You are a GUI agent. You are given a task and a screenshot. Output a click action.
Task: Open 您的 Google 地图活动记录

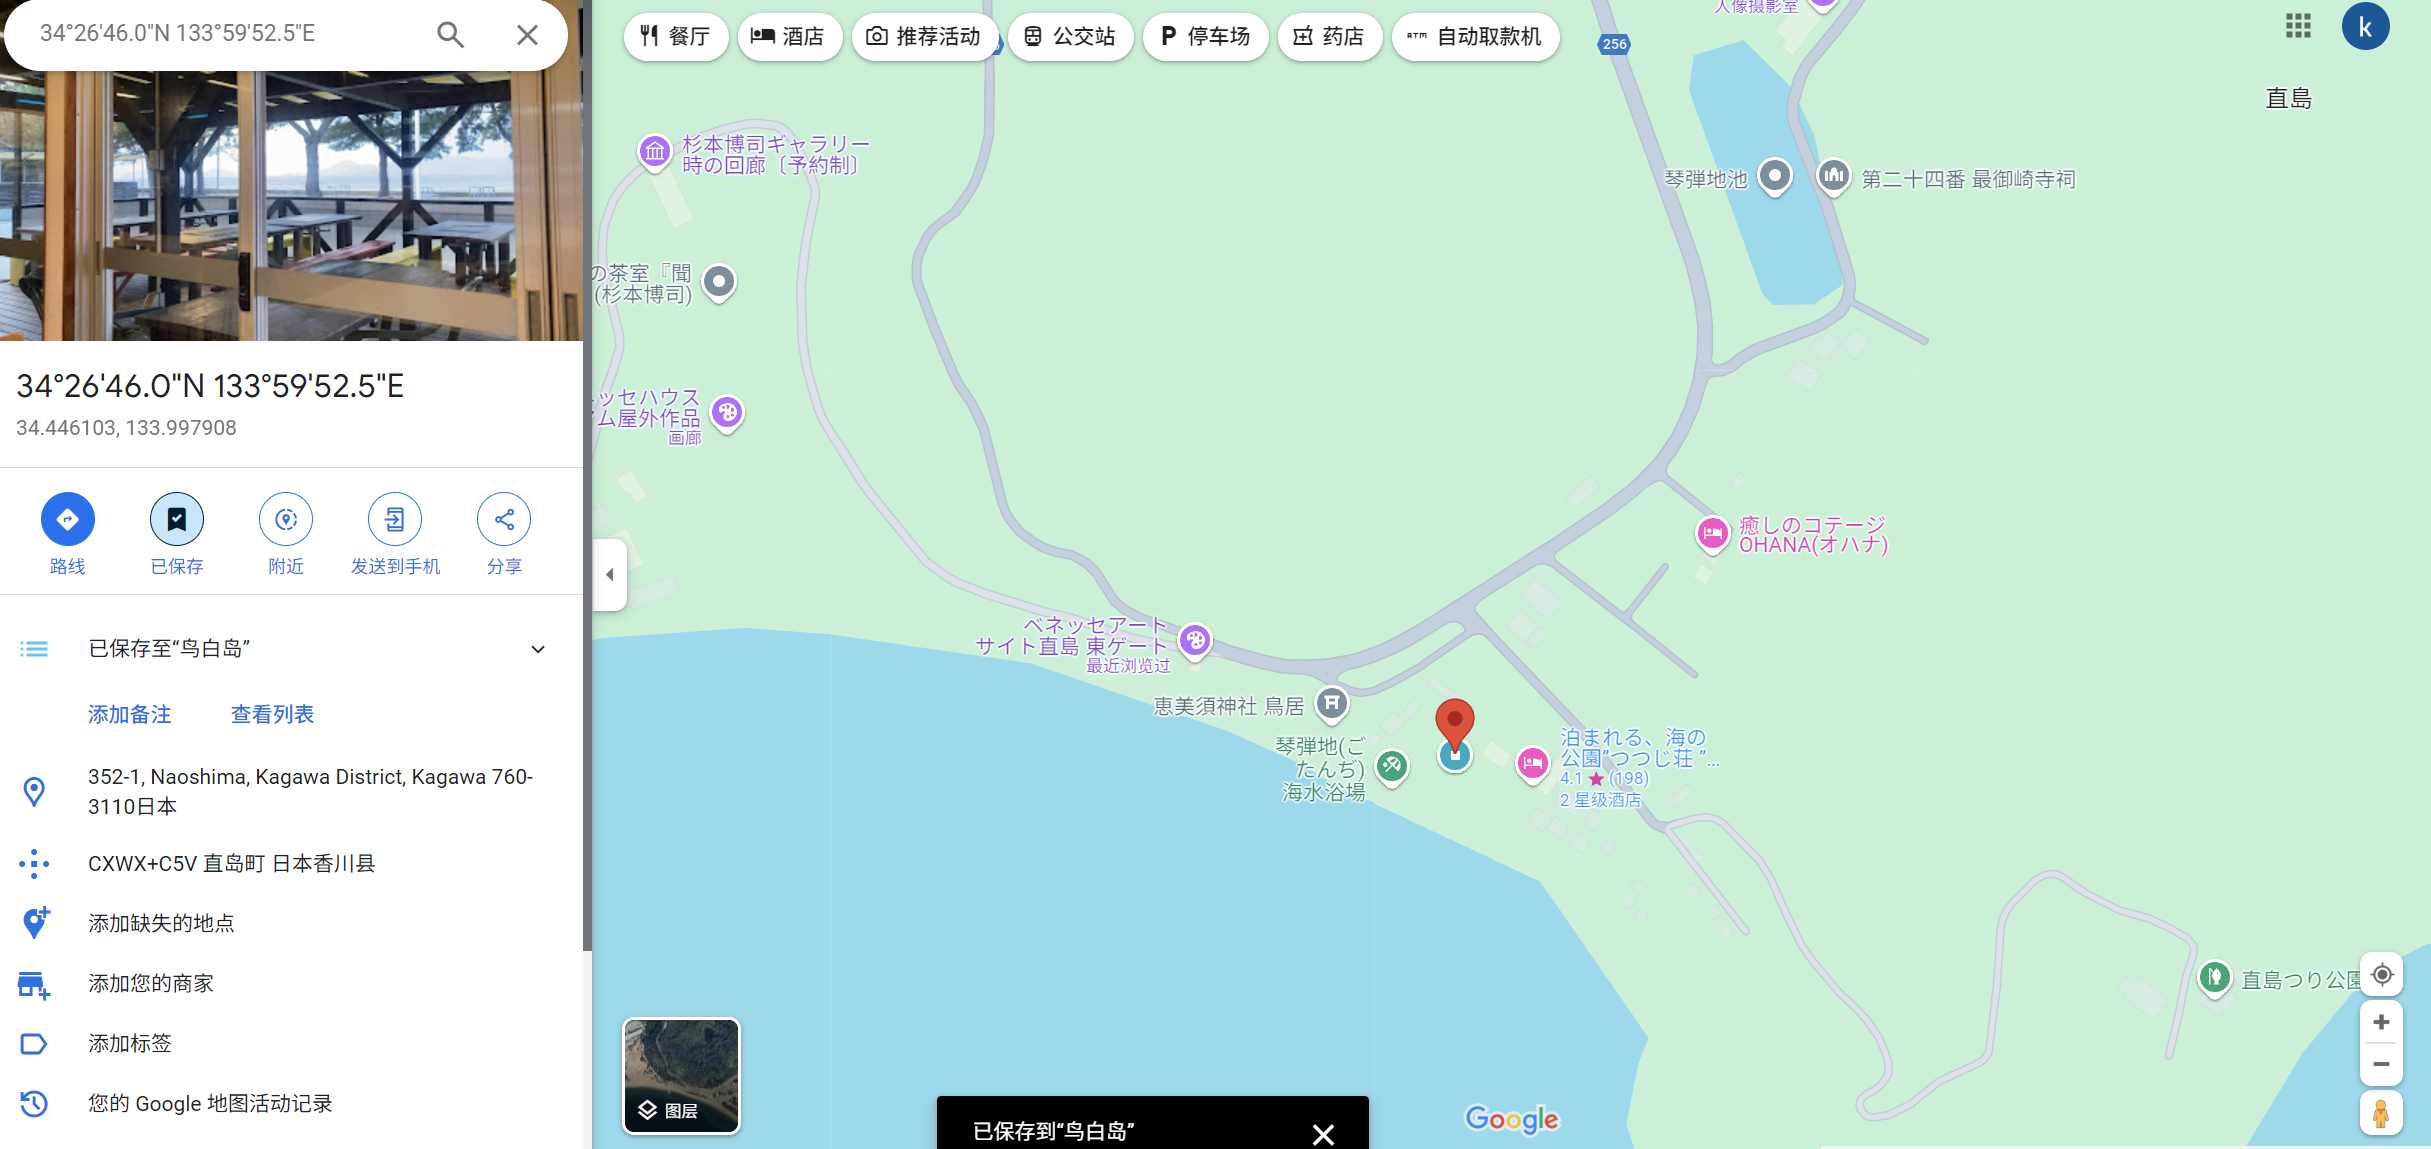coord(291,1103)
